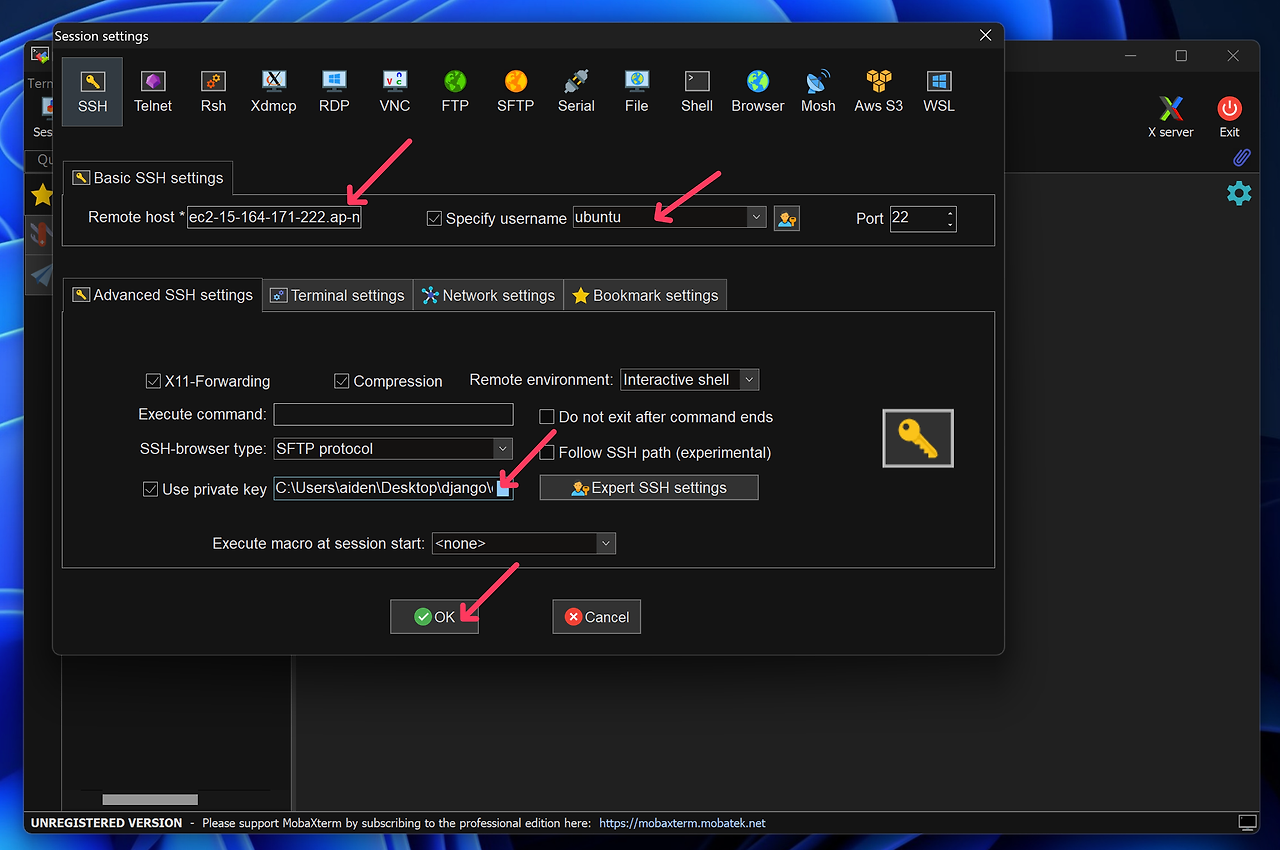Toggle X11-Forwarding checkbox
Screen dimensions: 1280x850
tap(153, 381)
